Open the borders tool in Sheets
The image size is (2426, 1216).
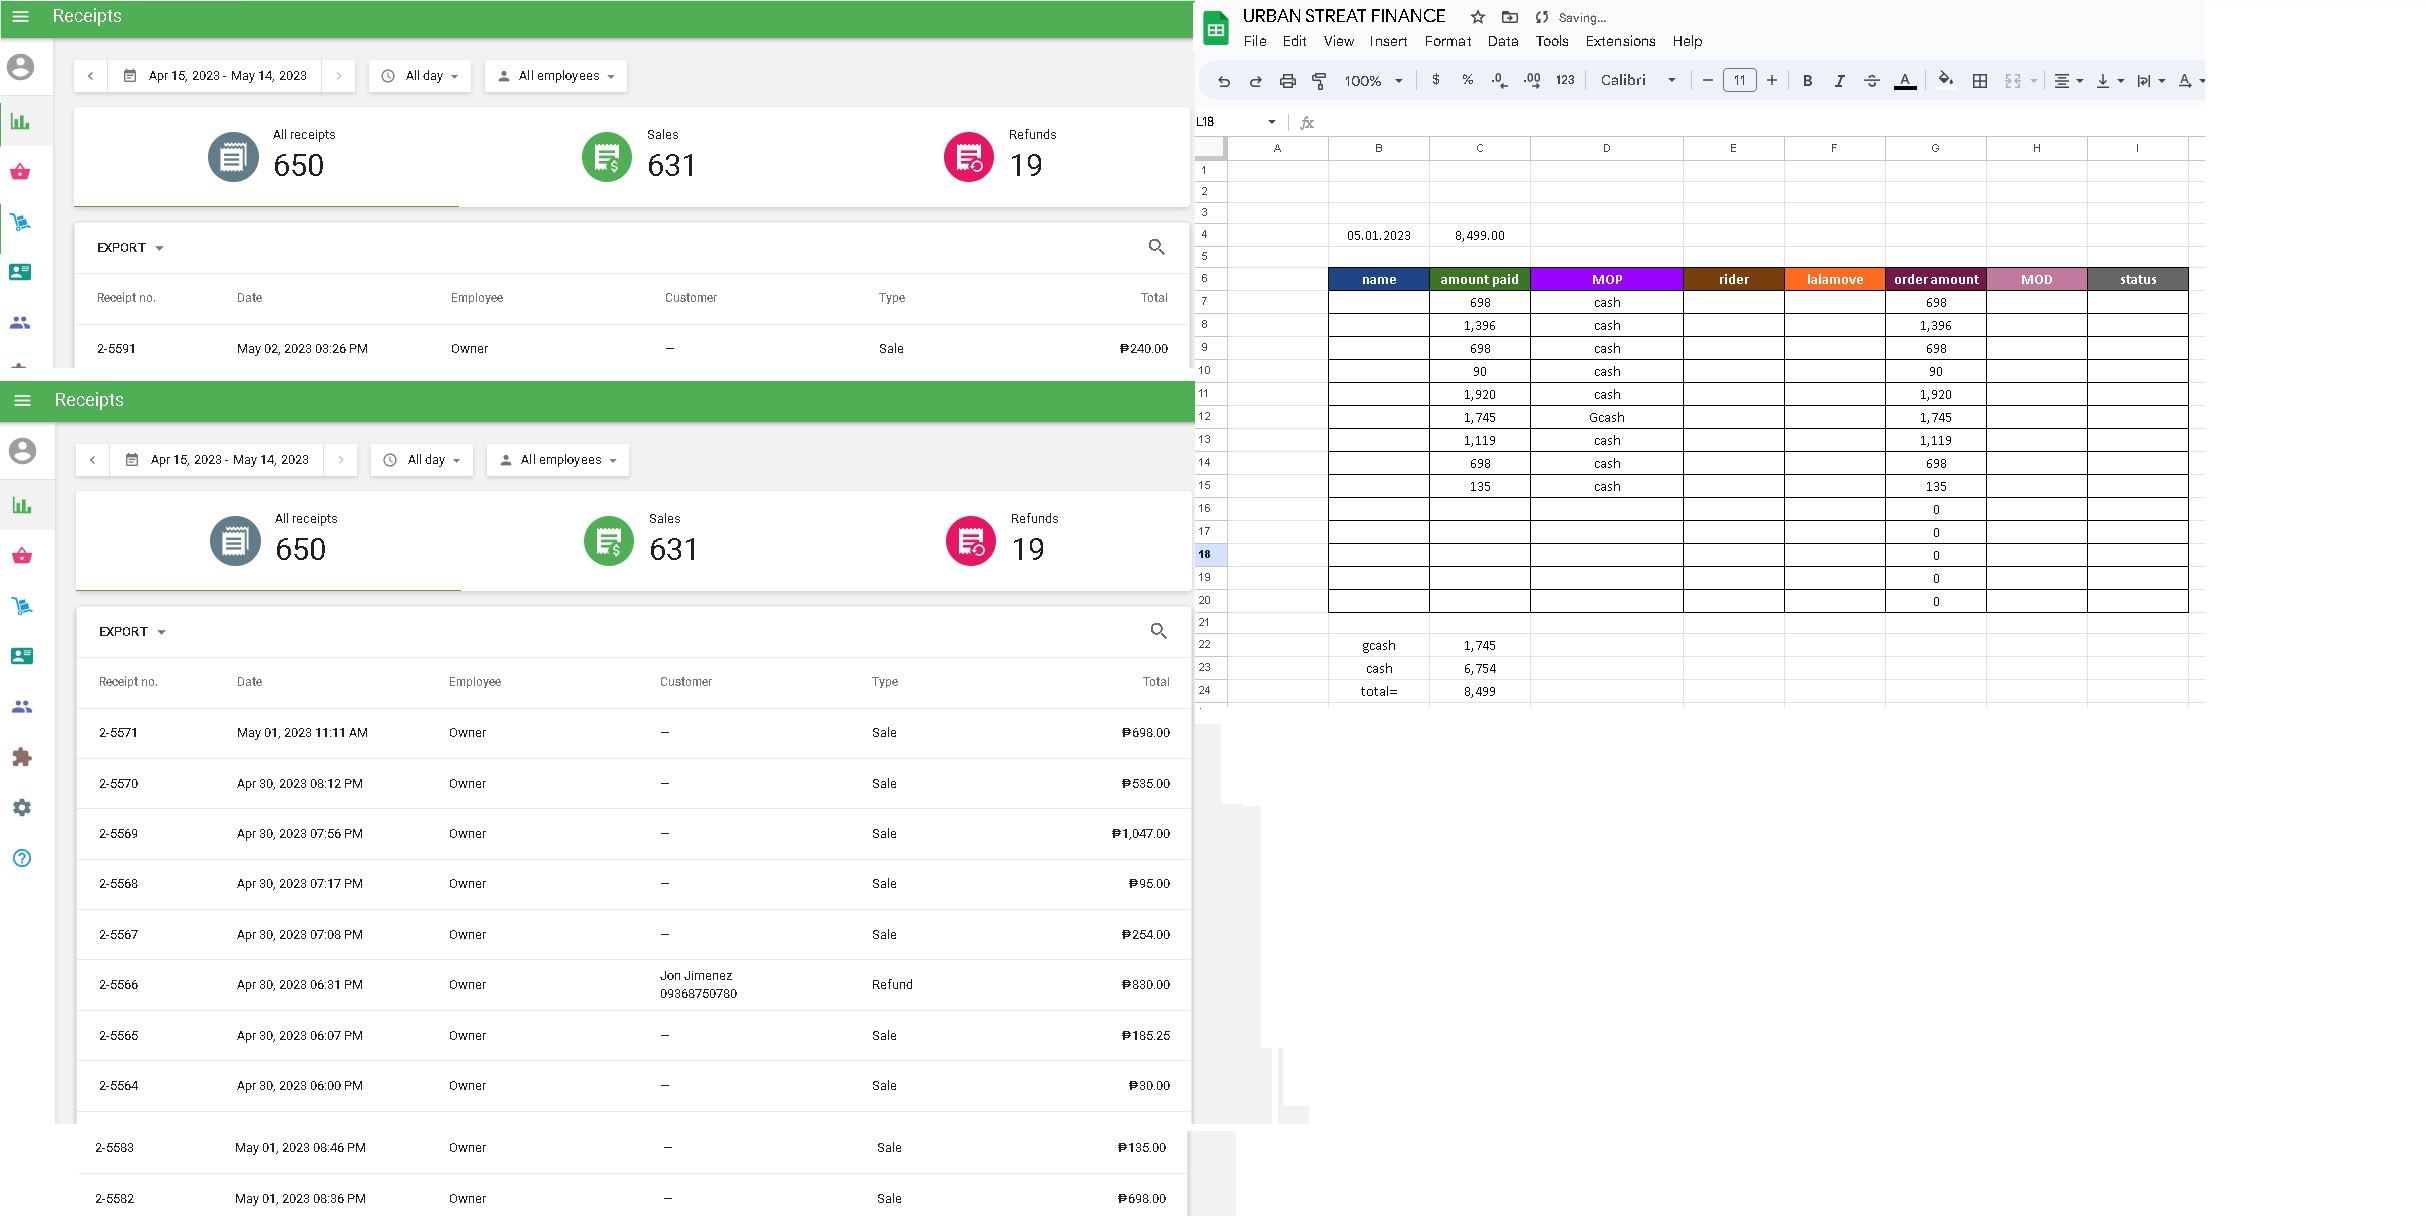tap(1980, 81)
